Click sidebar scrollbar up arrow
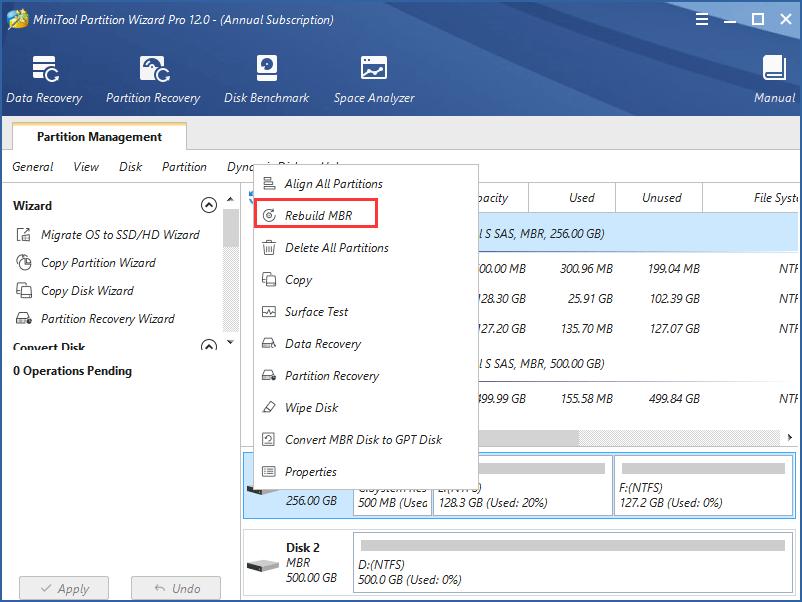This screenshot has height=602, width=802. tap(231, 199)
